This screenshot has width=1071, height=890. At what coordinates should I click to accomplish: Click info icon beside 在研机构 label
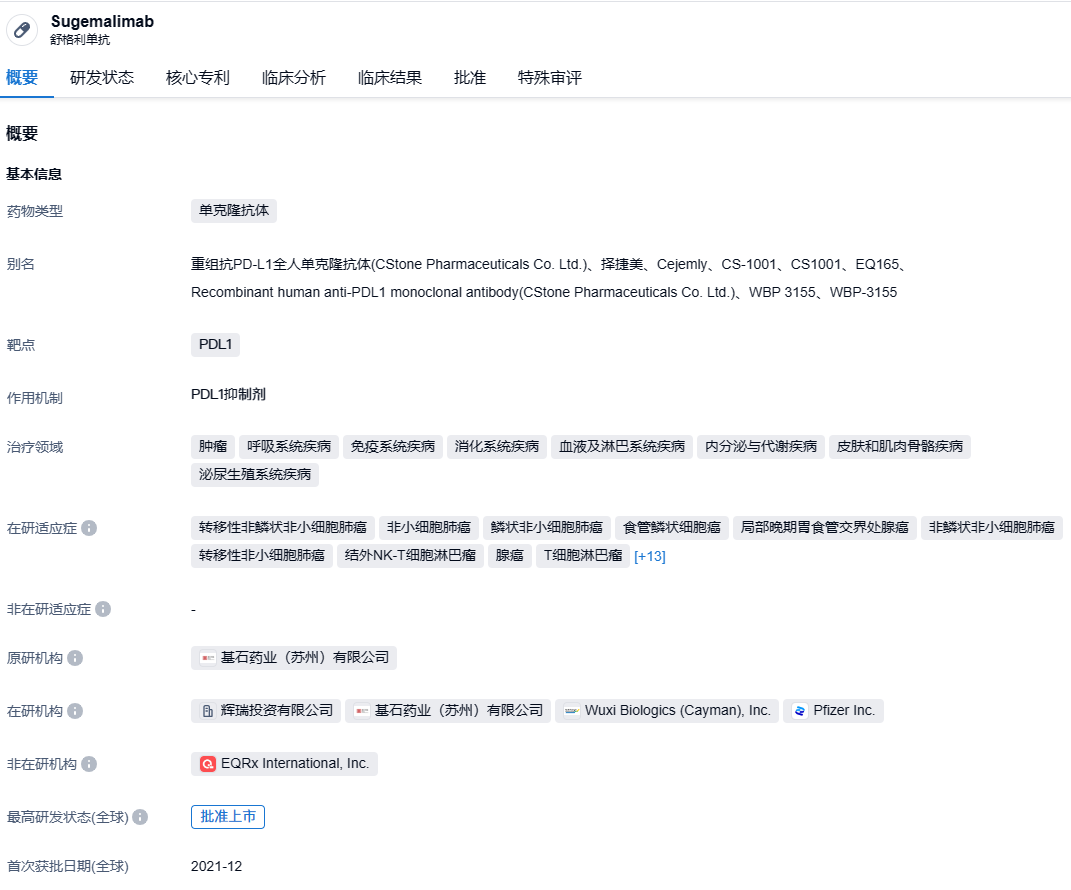pos(75,711)
